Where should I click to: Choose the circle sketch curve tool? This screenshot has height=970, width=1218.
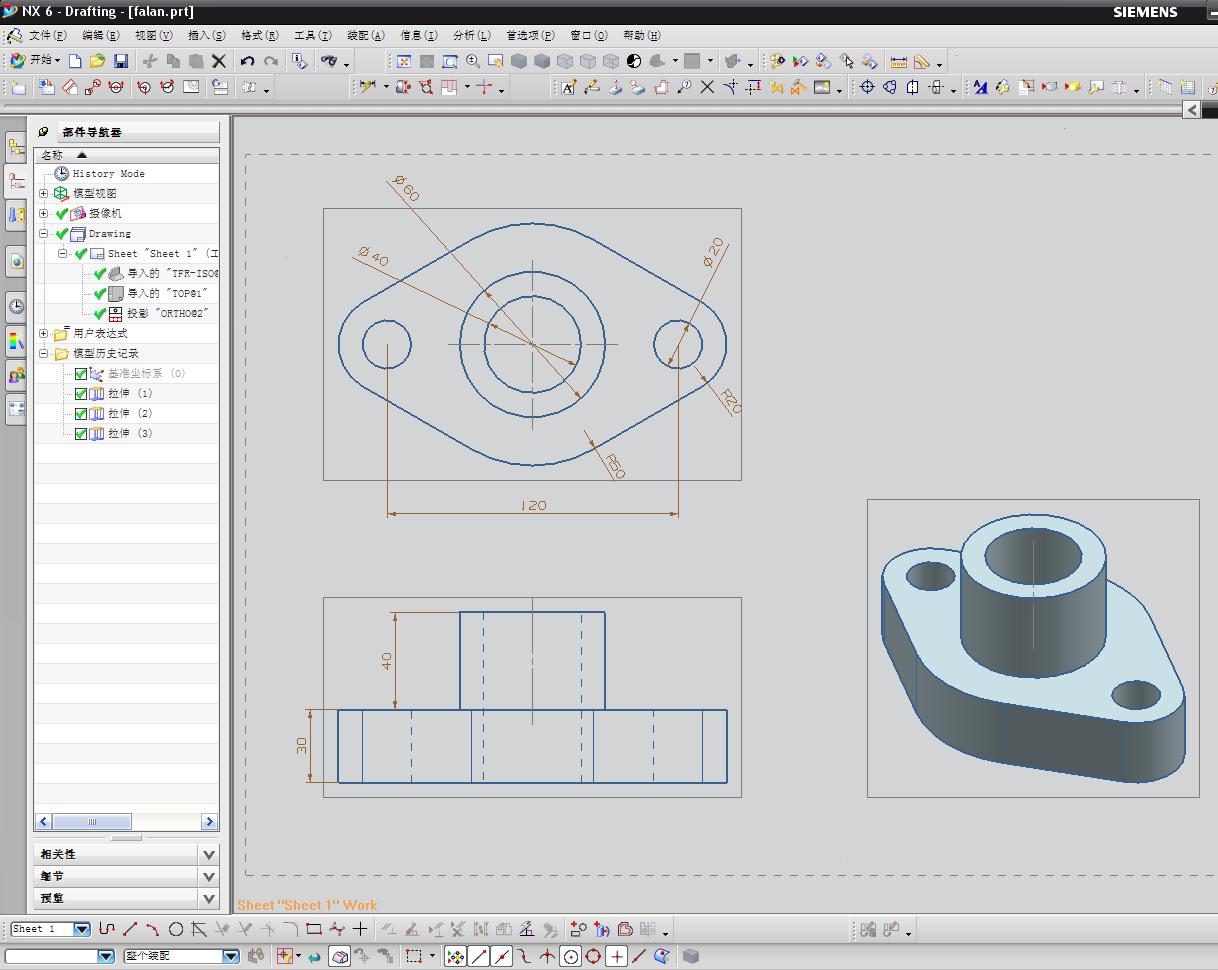point(175,929)
